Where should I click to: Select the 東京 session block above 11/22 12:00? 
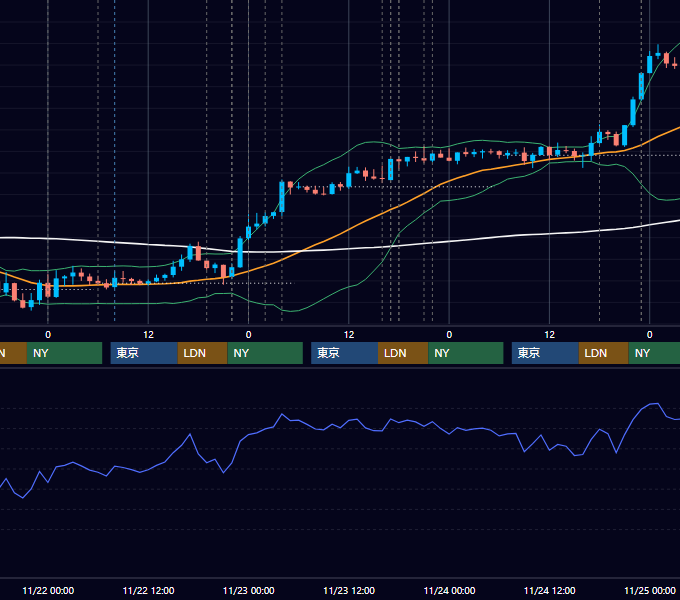[144, 353]
